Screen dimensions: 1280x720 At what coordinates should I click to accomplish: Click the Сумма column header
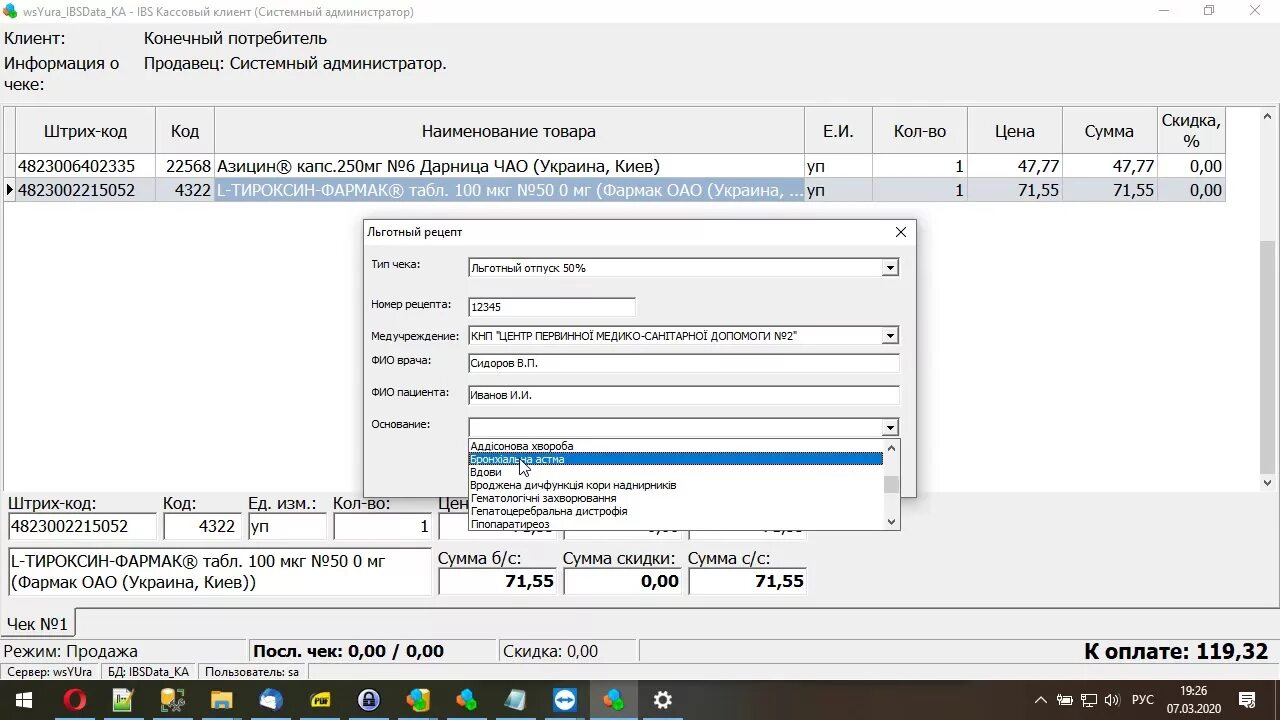(1109, 131)
